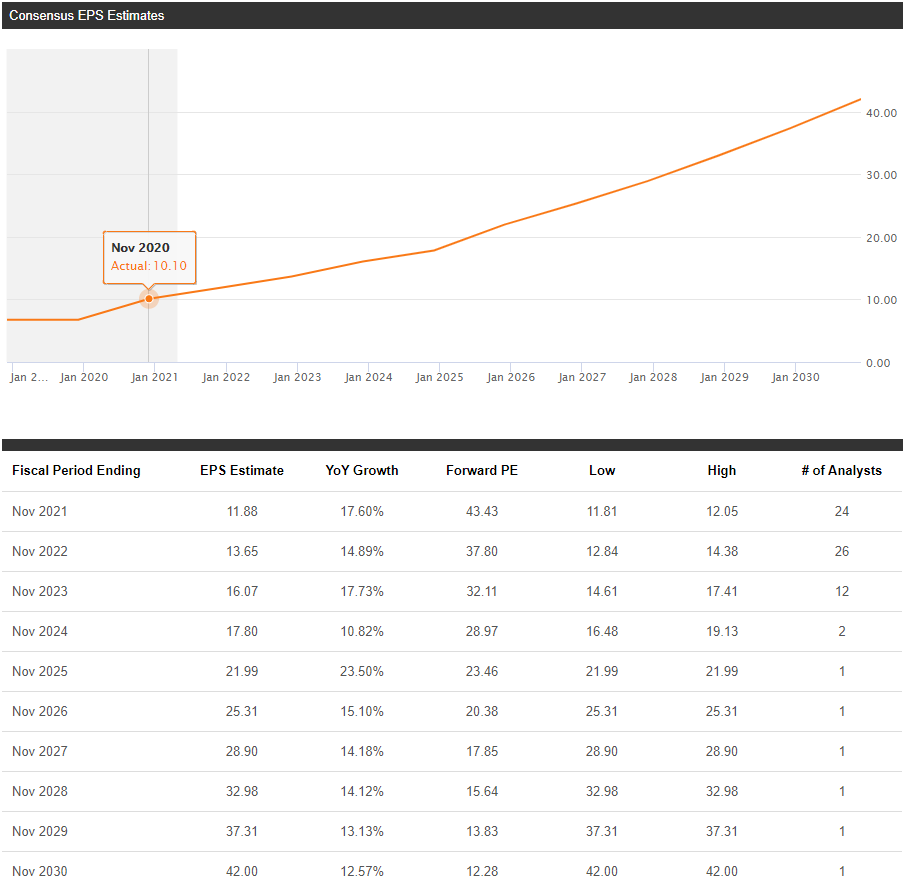The width and height of the screenshot is (907, 896).
Task: Click high estimate value 12.05
Action: pyautogui.click(x=722, y=511)
